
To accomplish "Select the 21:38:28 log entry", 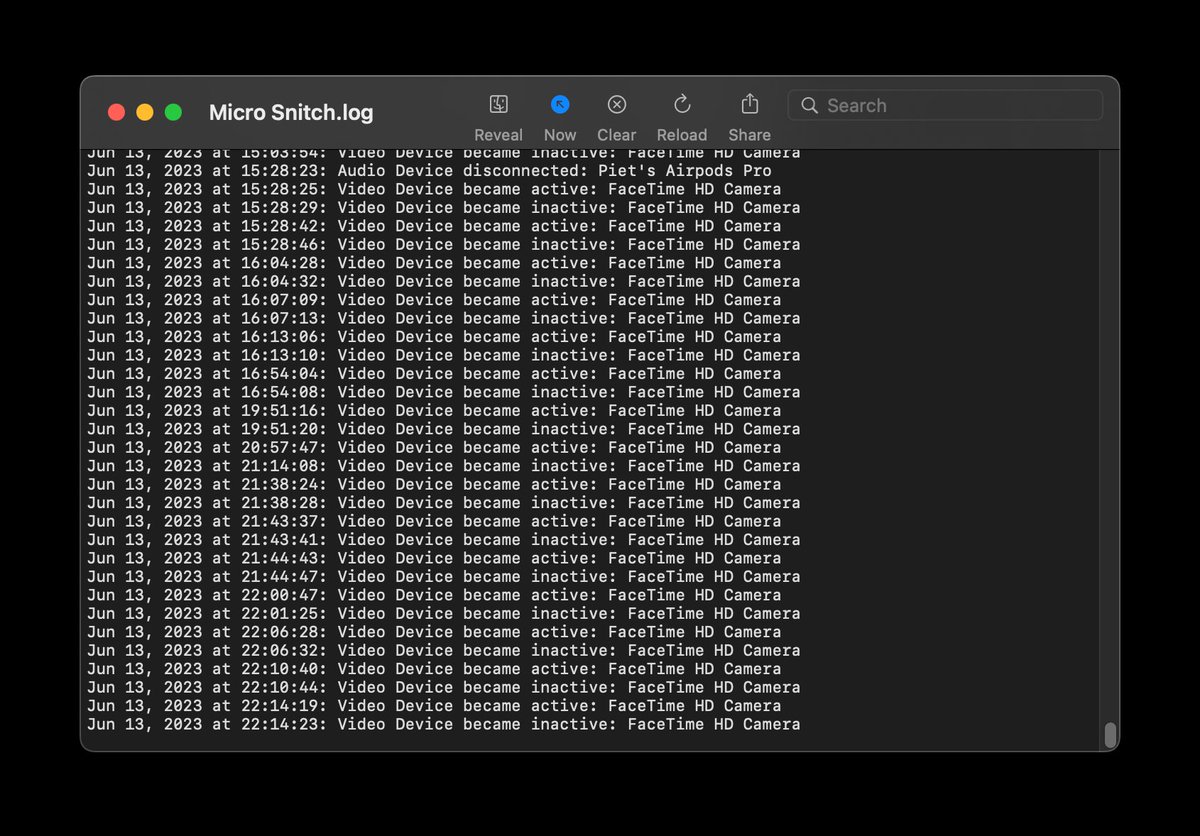I will (x=444, y=503).
